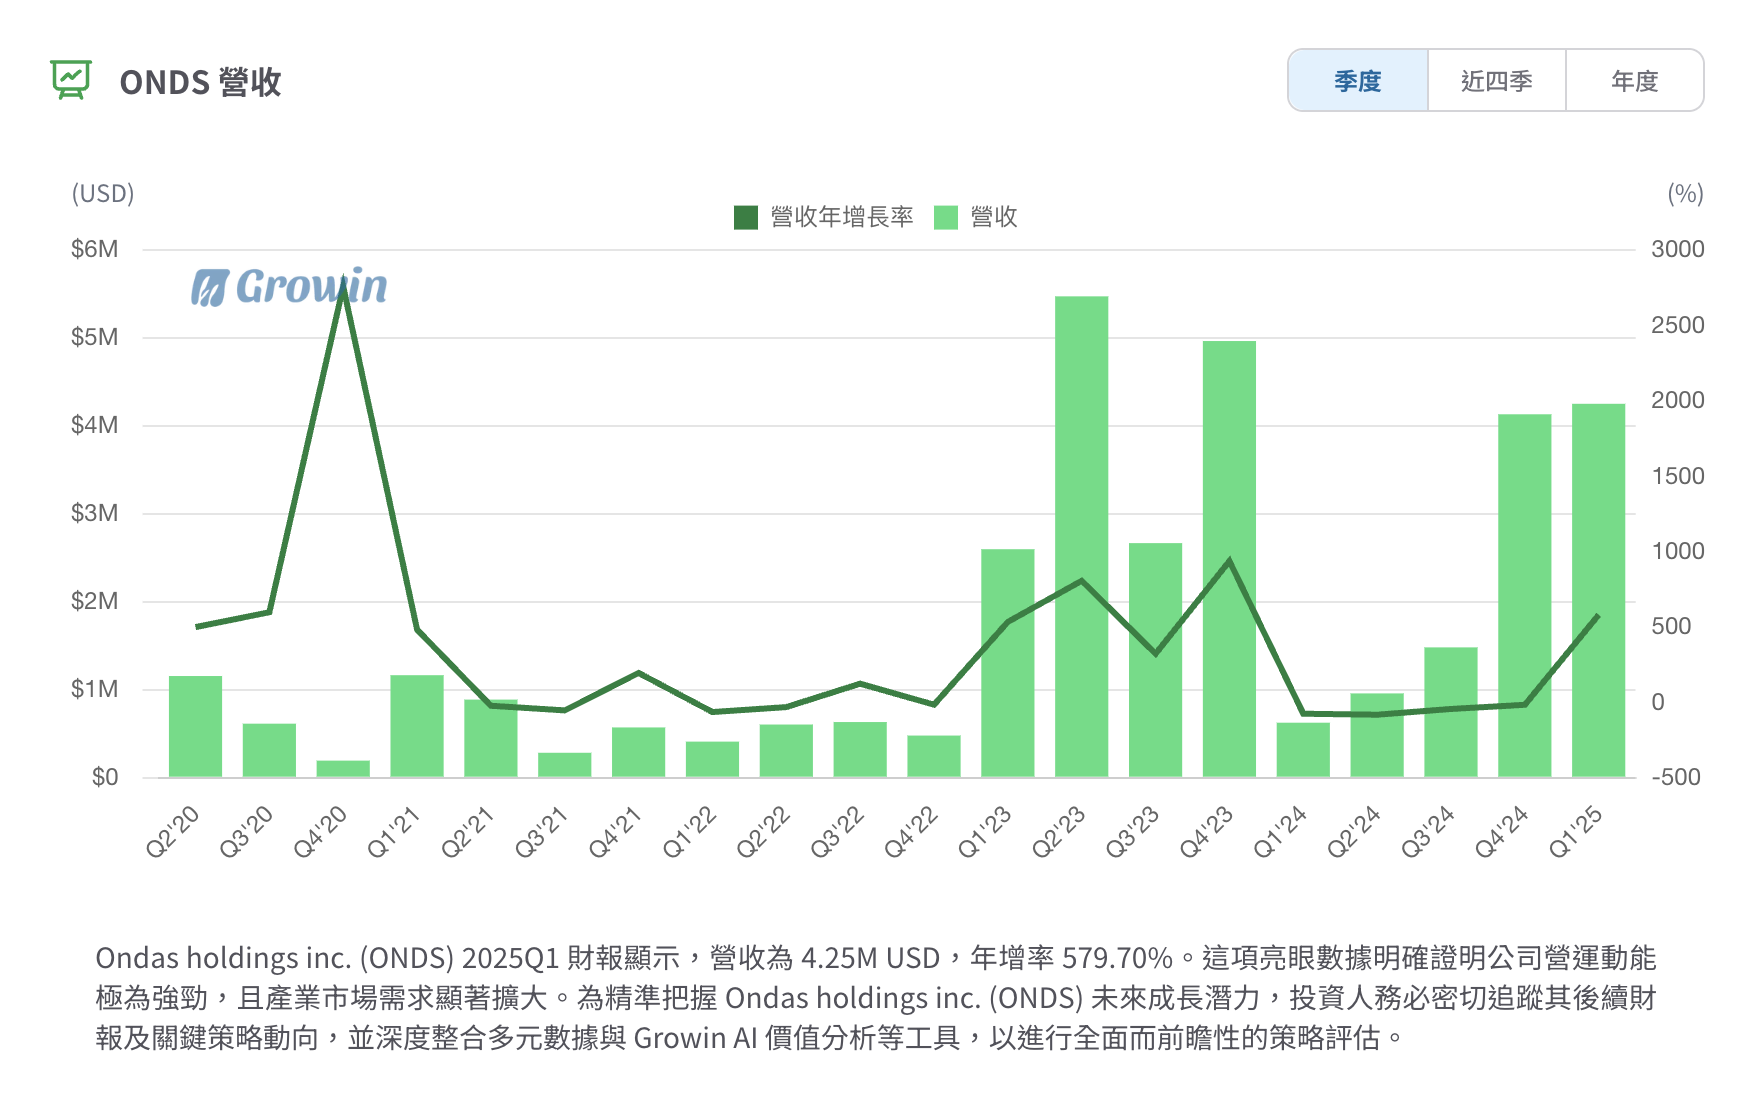Switch to the 近四季 tab
1760x1100 pixels.
pyautogui.click(x=1496, y=81)
